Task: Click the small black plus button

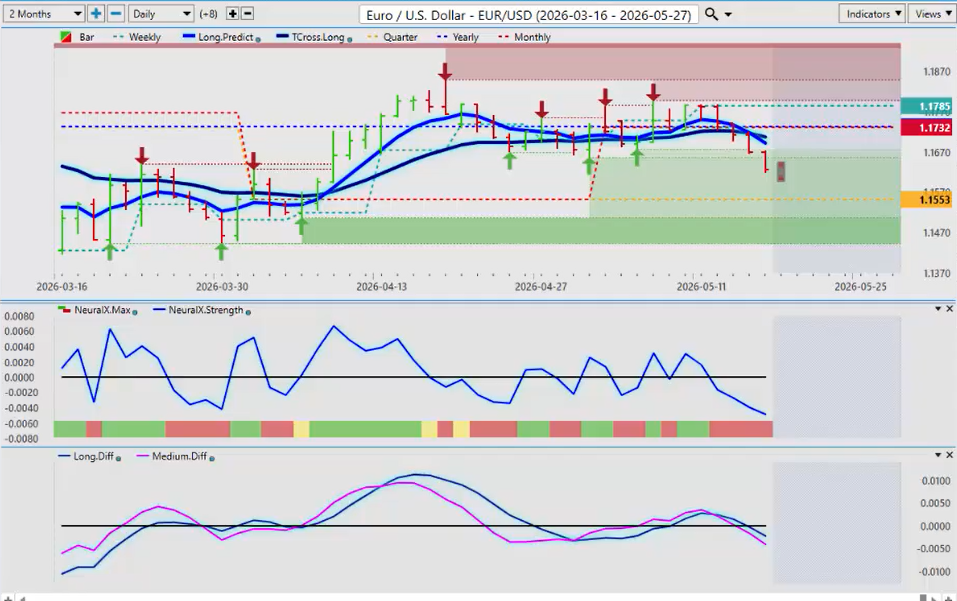Action: 232,13
